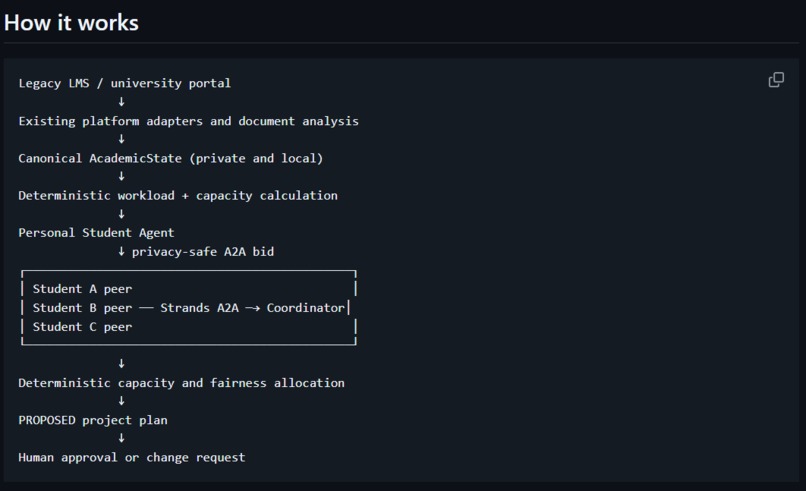This screenshot has height=491, width=806.
Task: Copy the code block contents
Action: click(x=776, y=80)
